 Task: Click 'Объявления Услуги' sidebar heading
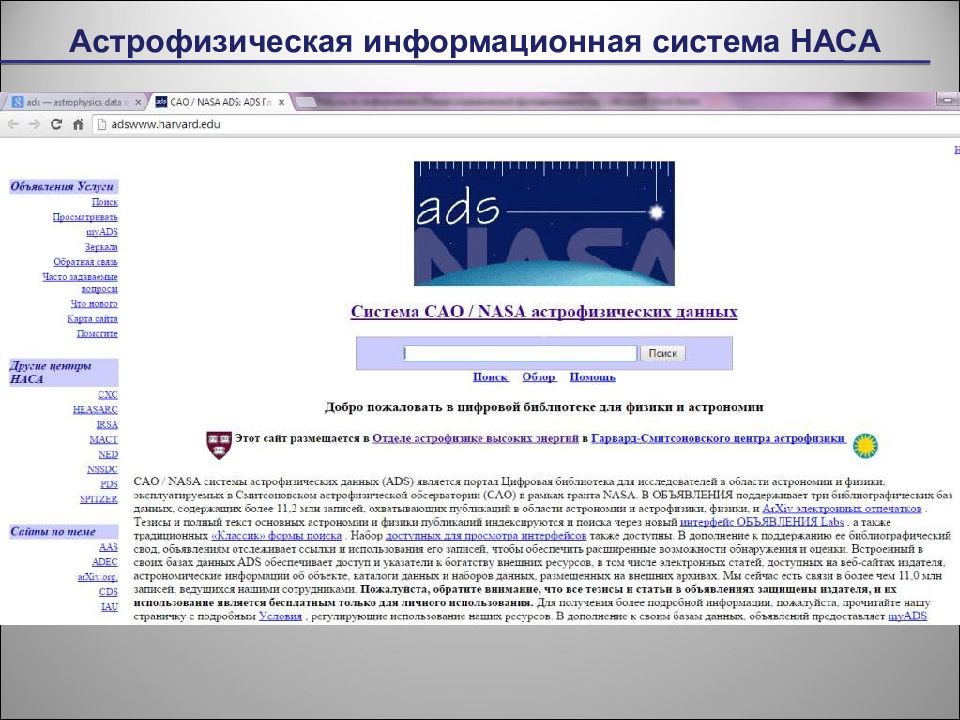(x=62, y=187)
